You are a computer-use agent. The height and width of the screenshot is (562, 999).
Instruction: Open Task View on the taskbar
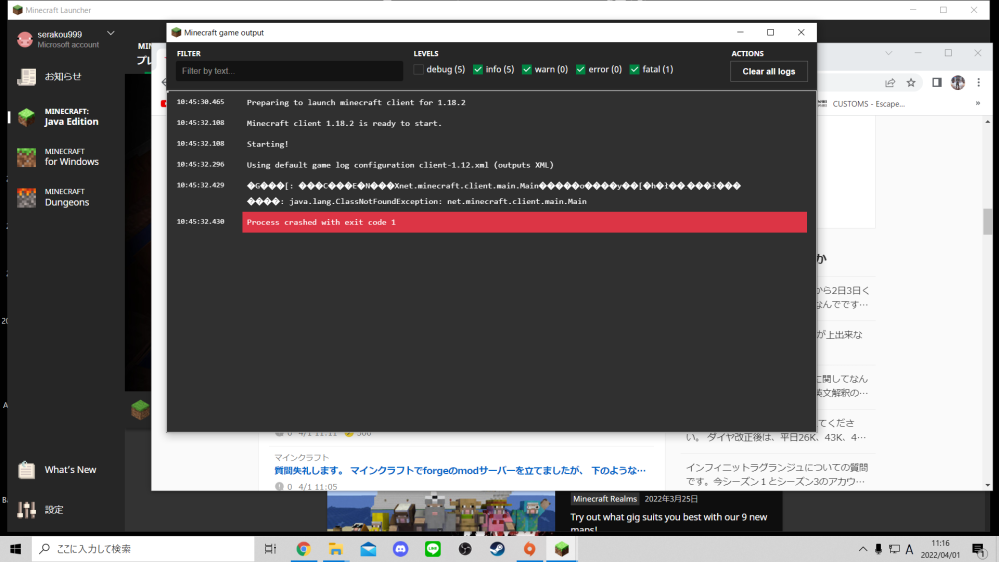point(270,549)
